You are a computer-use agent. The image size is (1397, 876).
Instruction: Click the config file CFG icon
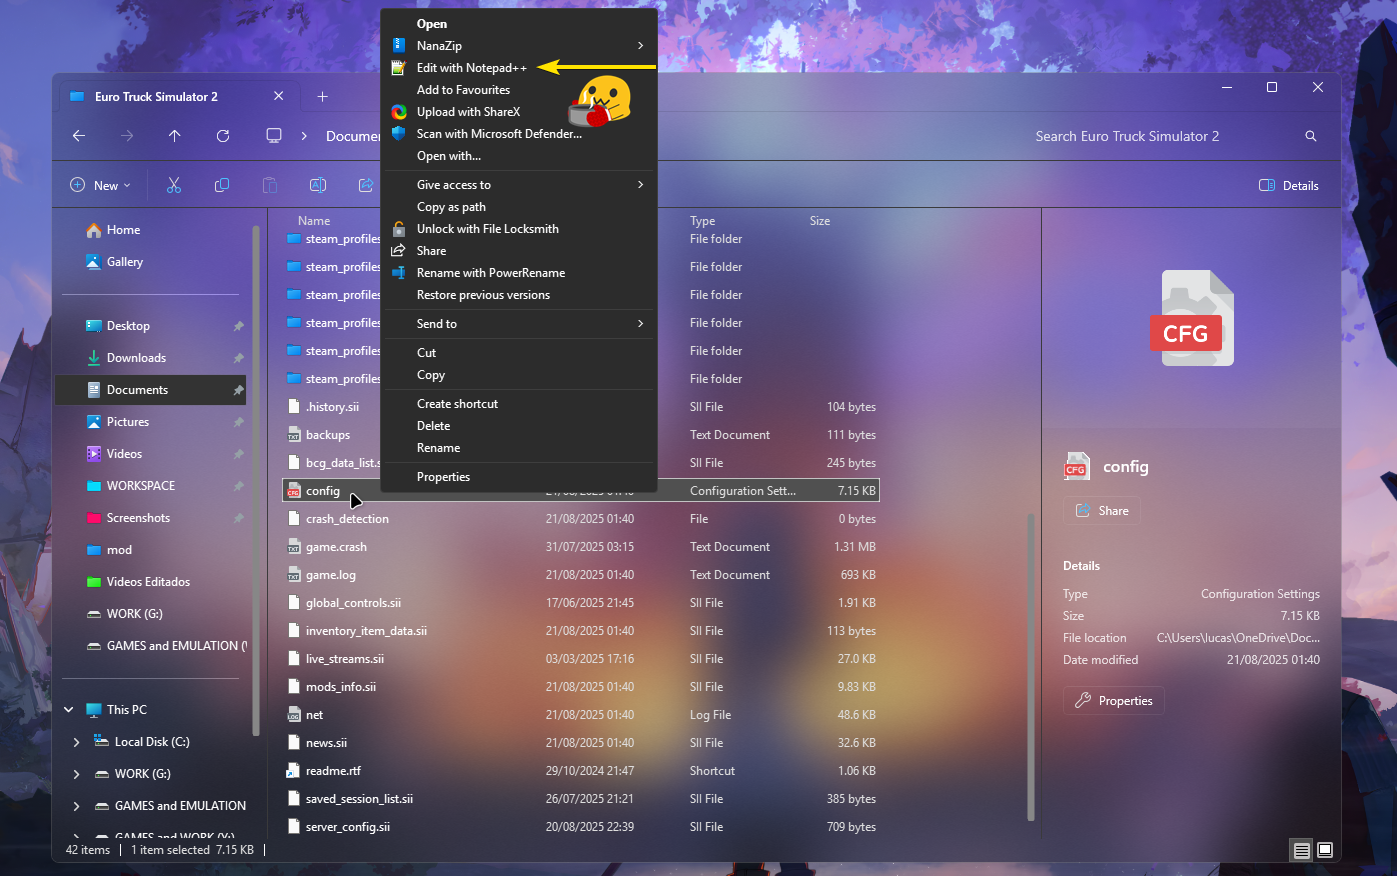click(294, 491)
